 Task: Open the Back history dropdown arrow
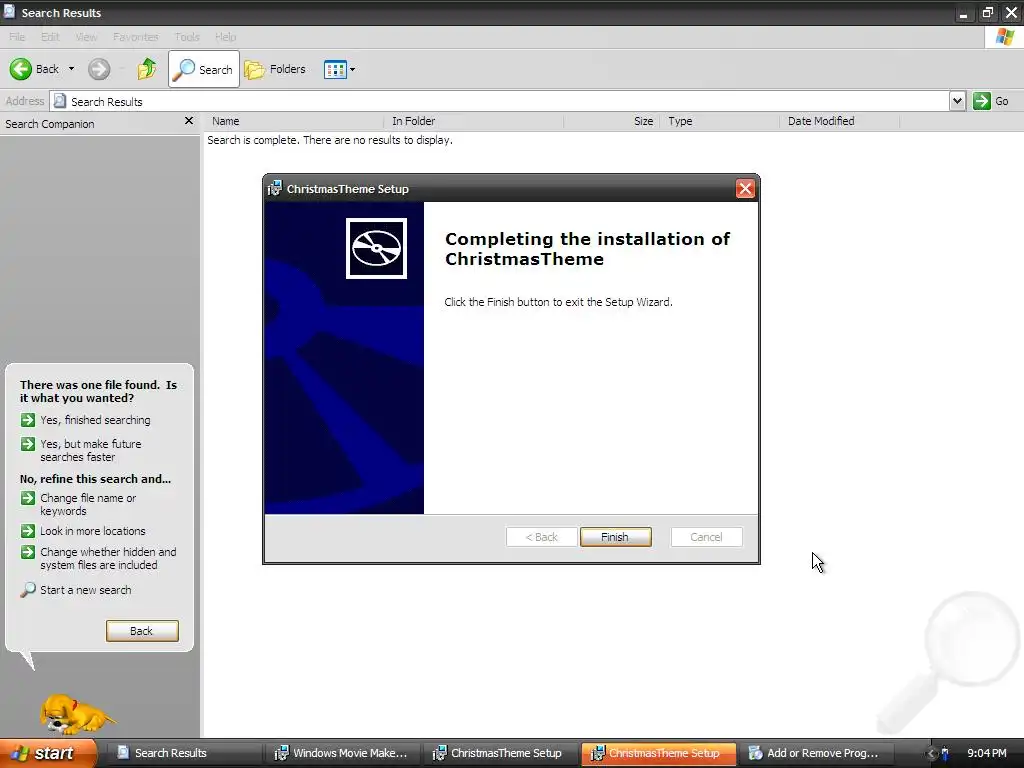(x=71, y=69)
